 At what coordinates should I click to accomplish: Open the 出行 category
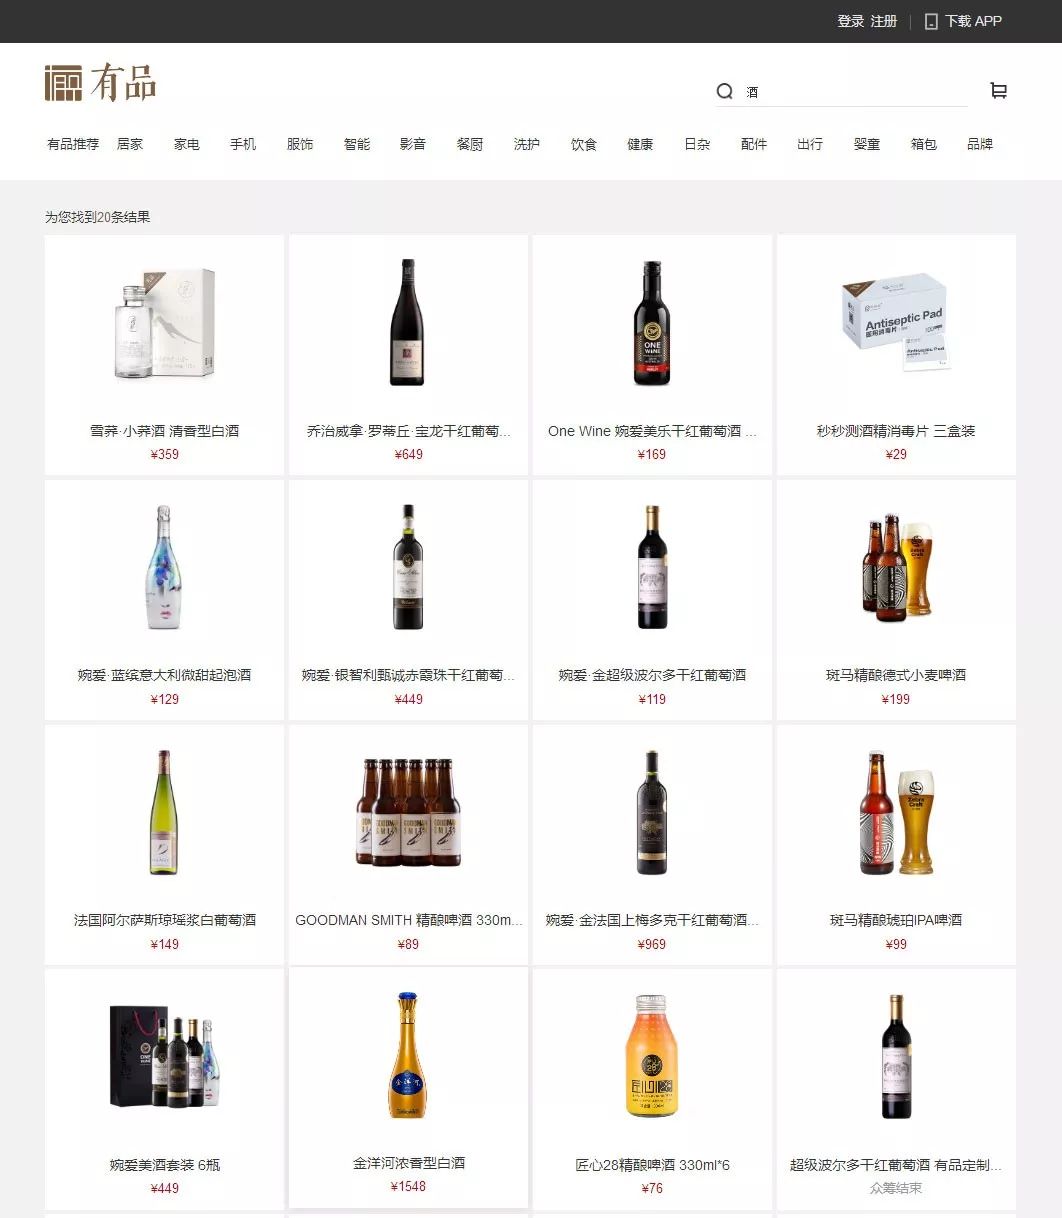click(810, 144)
